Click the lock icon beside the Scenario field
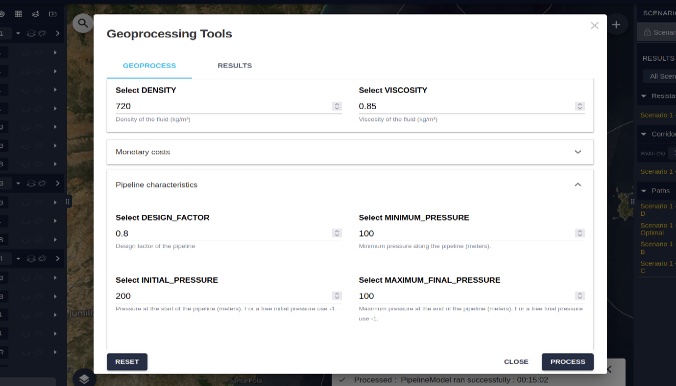This screenshot has width=676, height=386. point(647,32)
